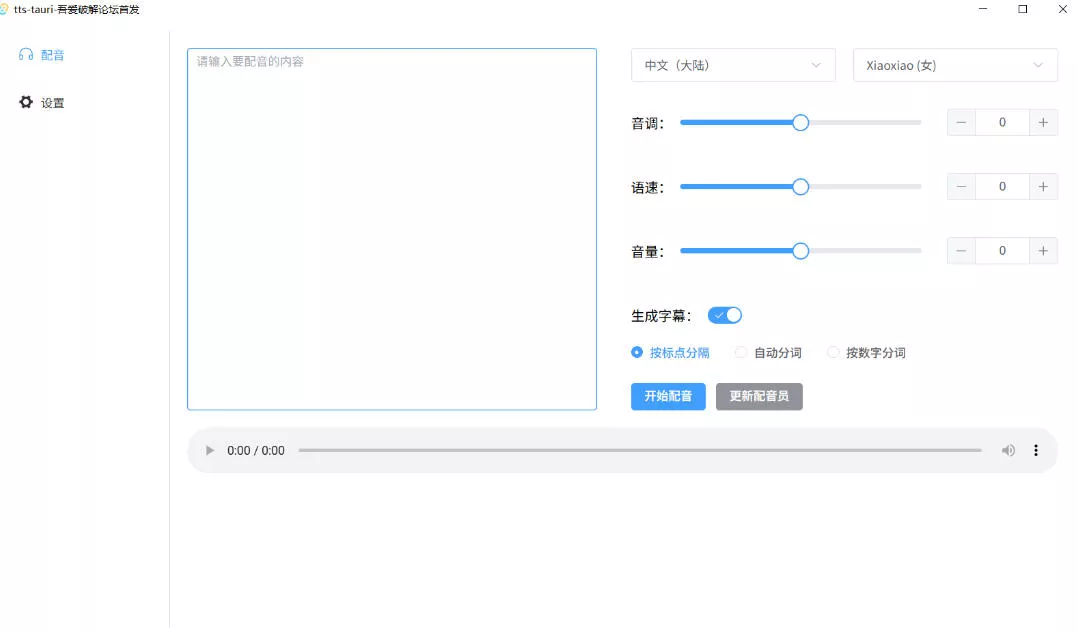1078x632 pixels.
Task: Click the 语速 speed slider handle
Action: click(x=800, y=187)
